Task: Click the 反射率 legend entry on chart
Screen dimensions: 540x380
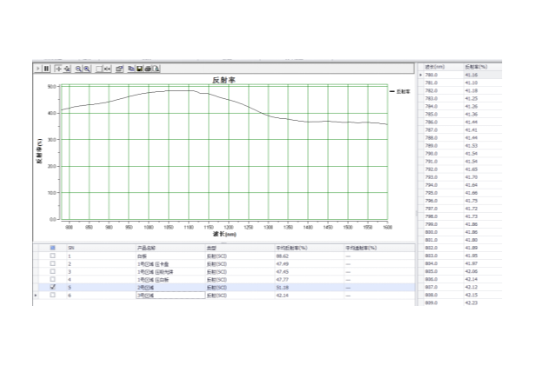Action: [x=400, y=91]
